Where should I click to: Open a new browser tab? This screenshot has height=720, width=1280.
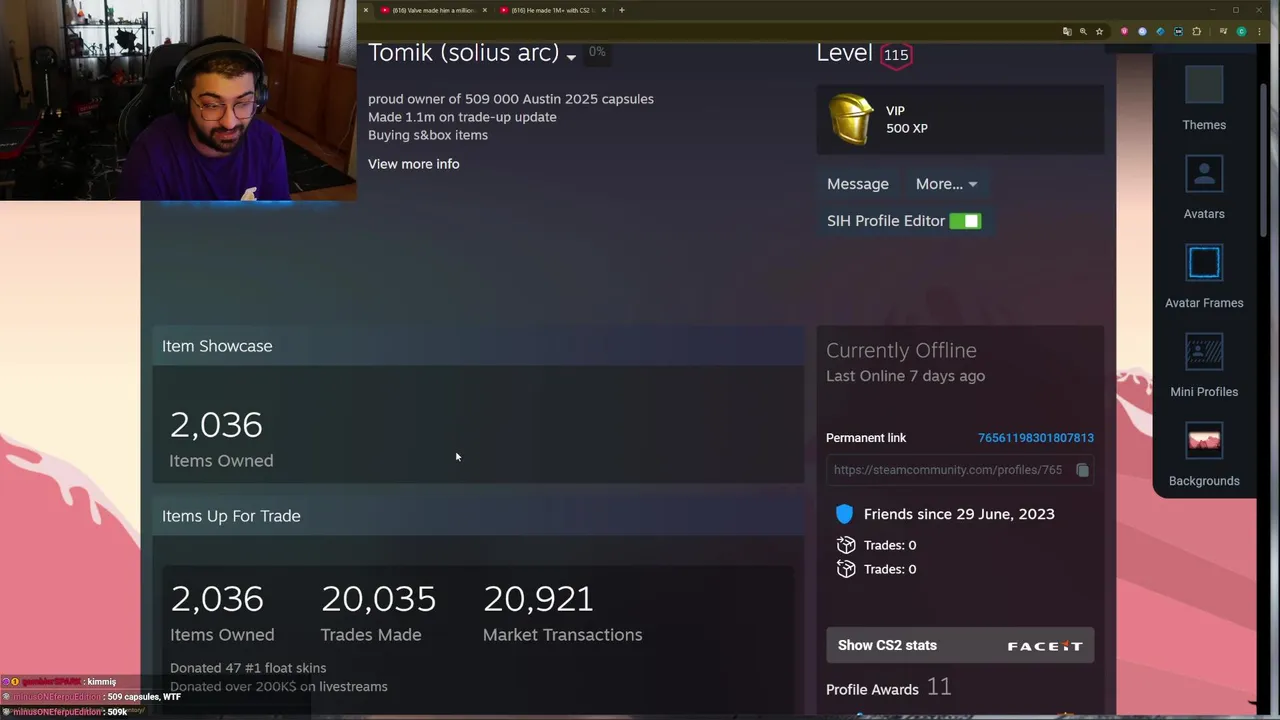point(622,10)
